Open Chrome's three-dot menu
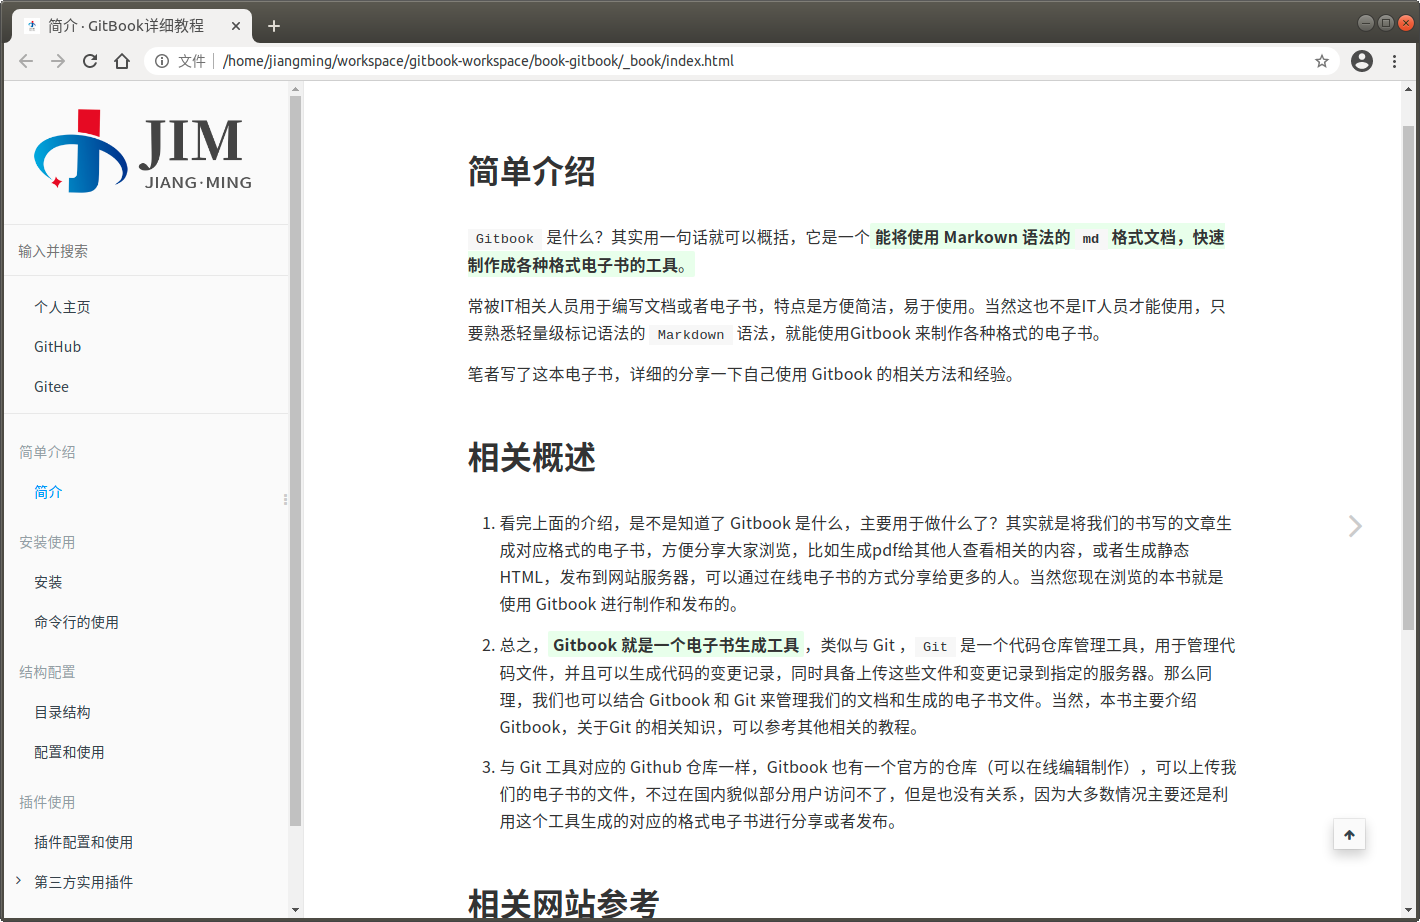The height and width of the screenshot is (922, 1420). click(x=1395, y=61)
